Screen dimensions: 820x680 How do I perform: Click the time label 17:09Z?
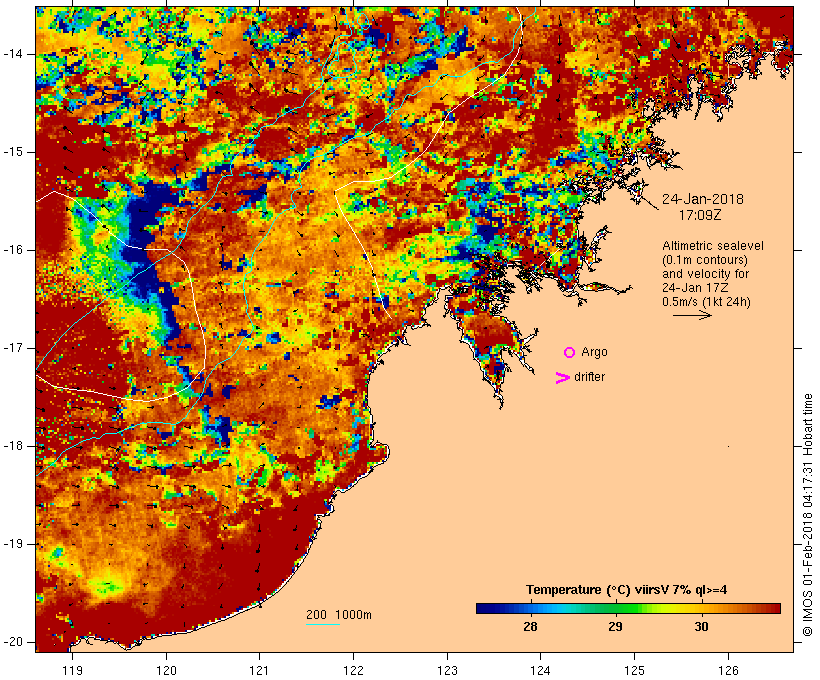click(700, 215)
